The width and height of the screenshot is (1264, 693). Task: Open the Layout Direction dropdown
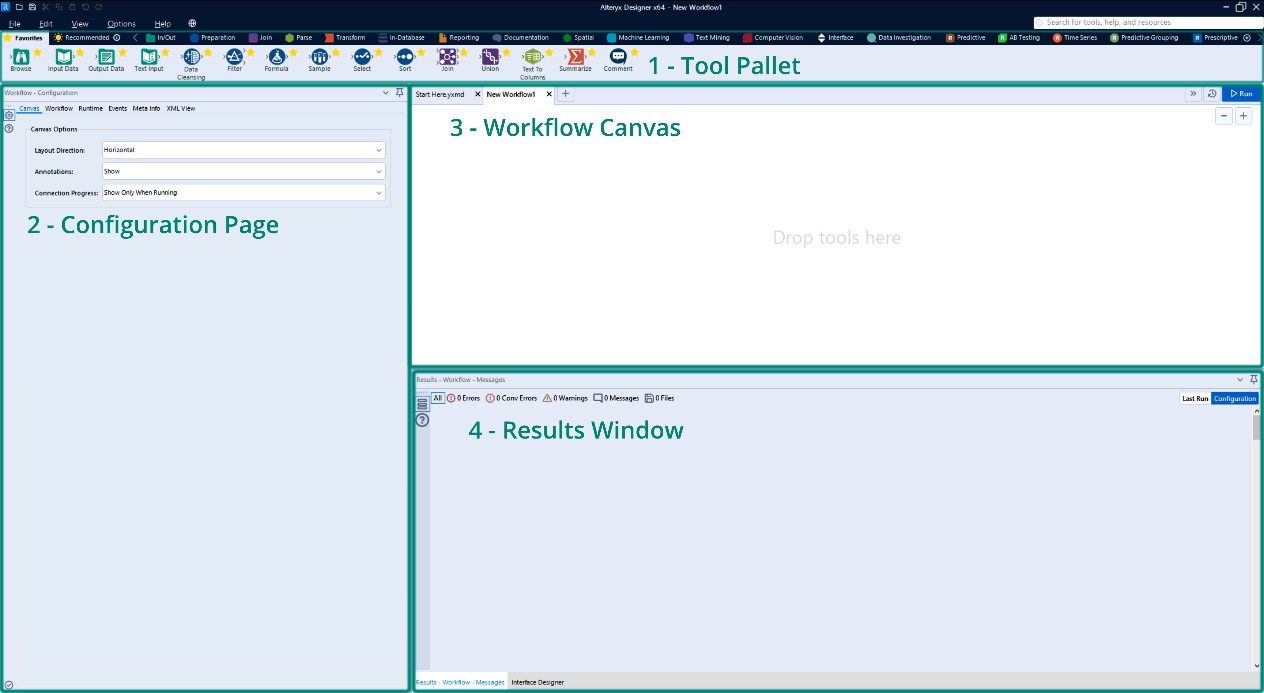pos(243,150)
